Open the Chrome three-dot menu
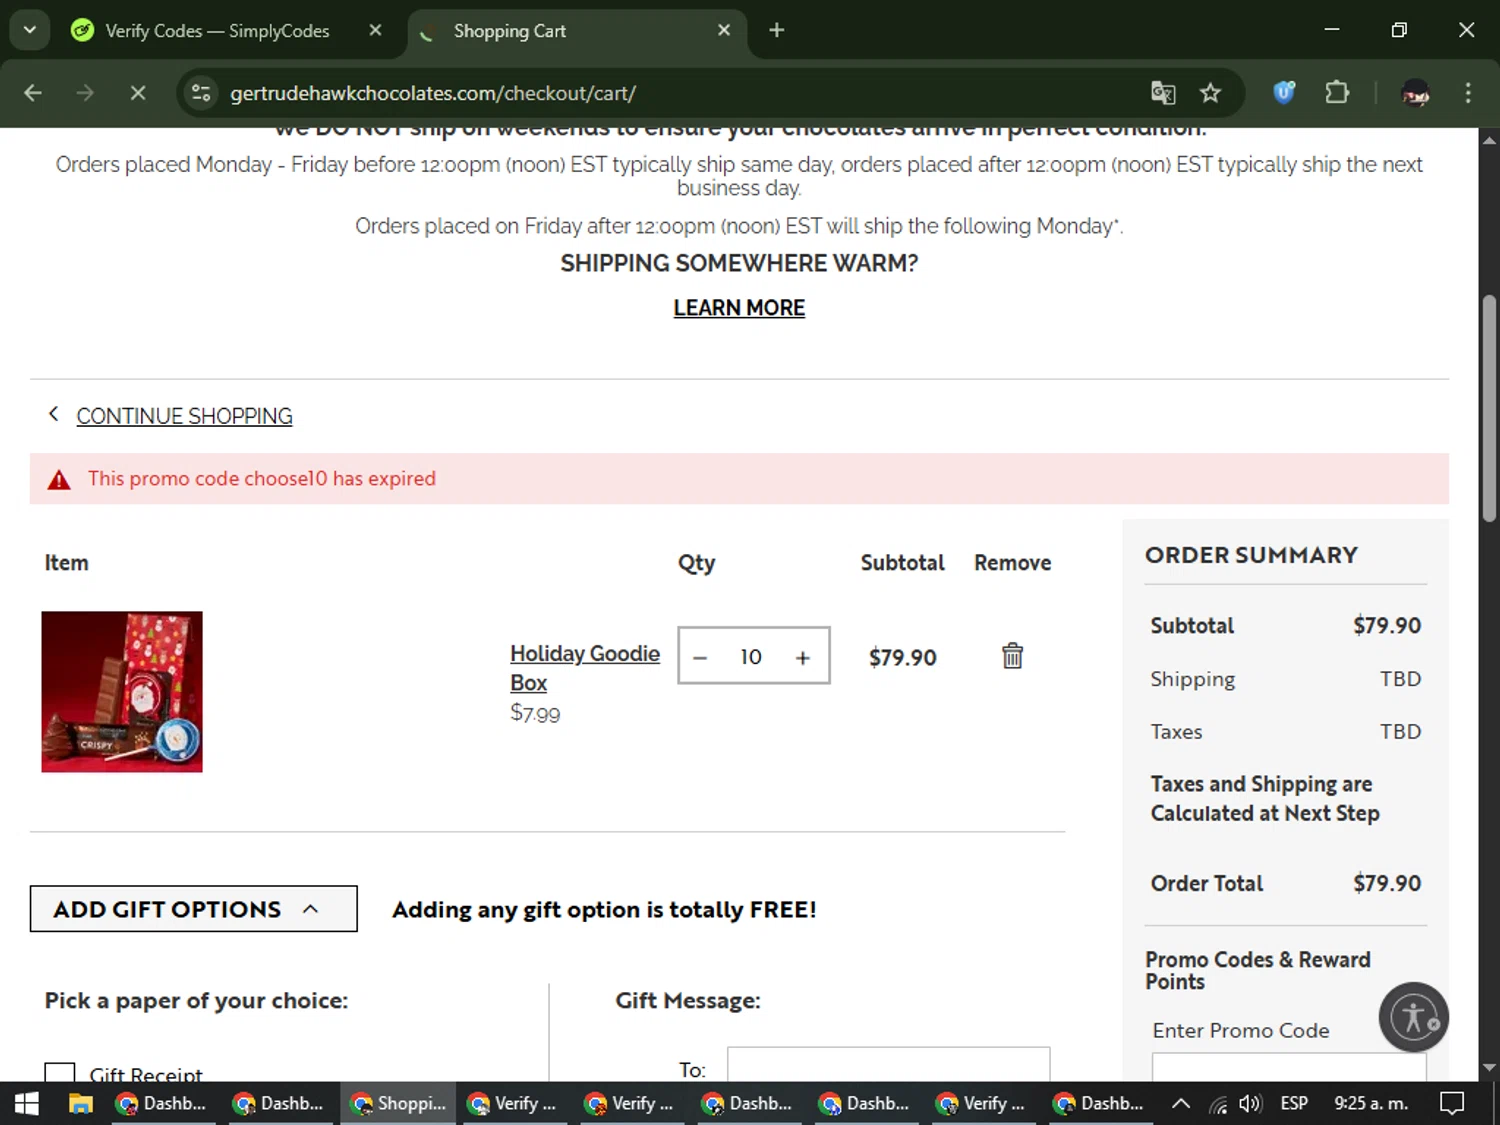This screenshot has height=1125, width=1500. pyautogui.click(x=1468, y=93)
